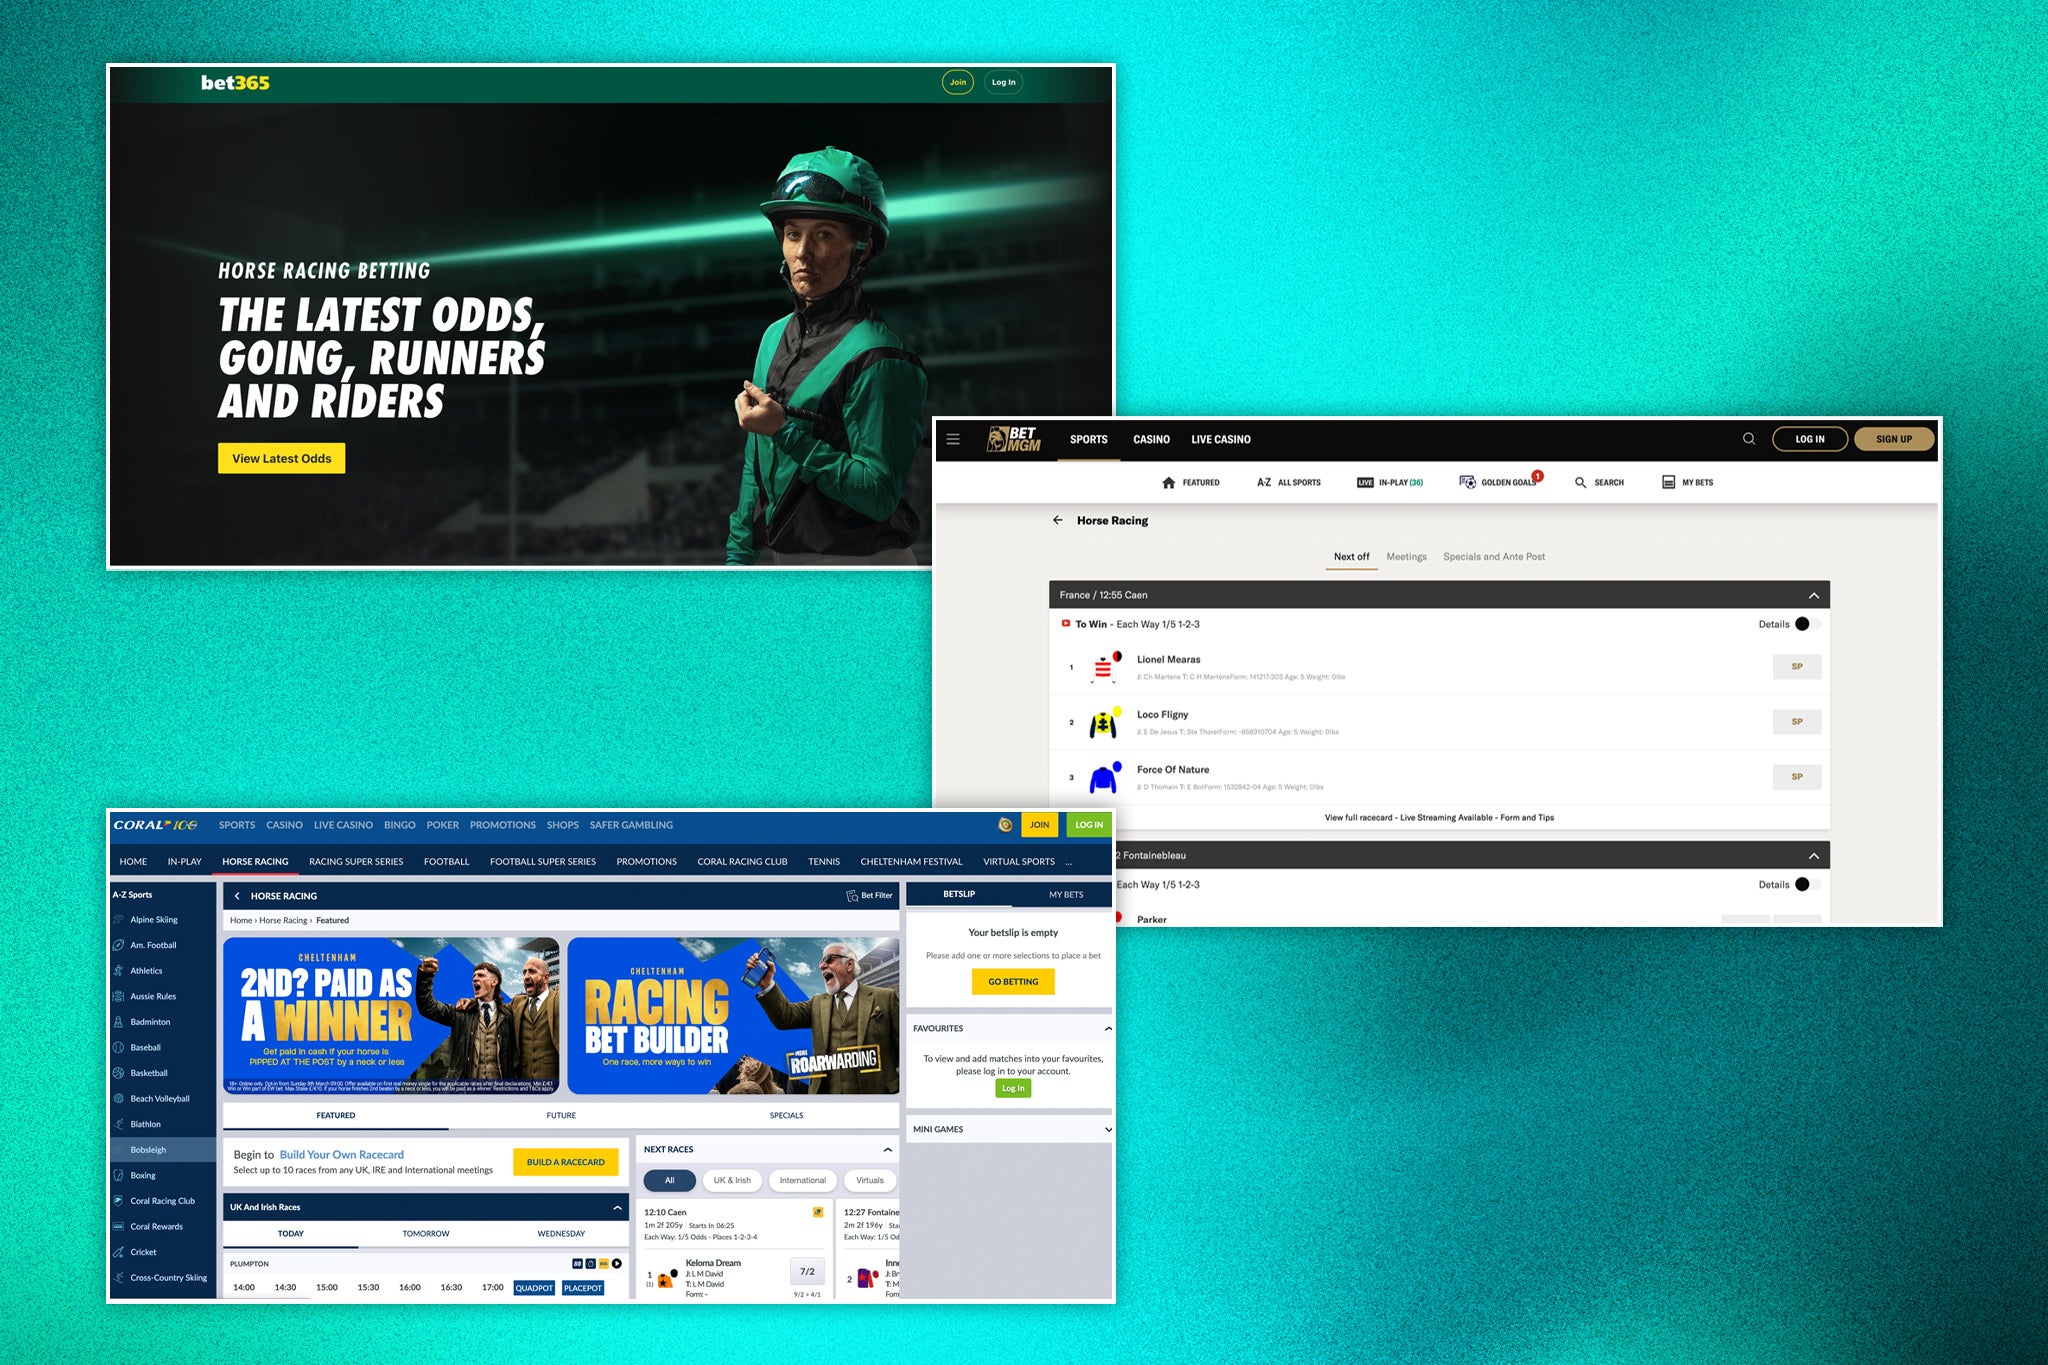Select the UK & Irish race filter
Screen dimensions: 2048x1365
(x=732, y=1180)
